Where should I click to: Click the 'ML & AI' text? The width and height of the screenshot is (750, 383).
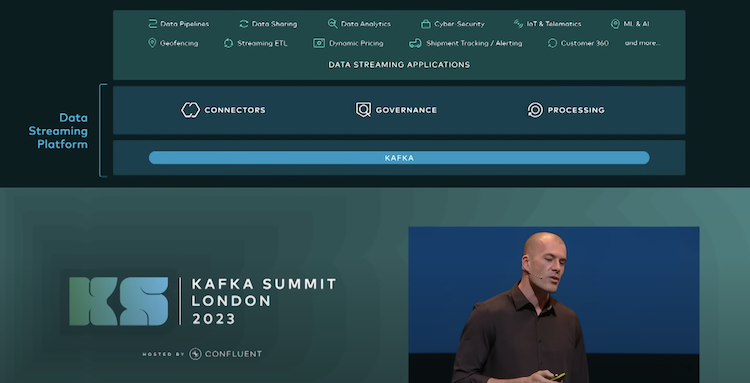click(636, 23)
